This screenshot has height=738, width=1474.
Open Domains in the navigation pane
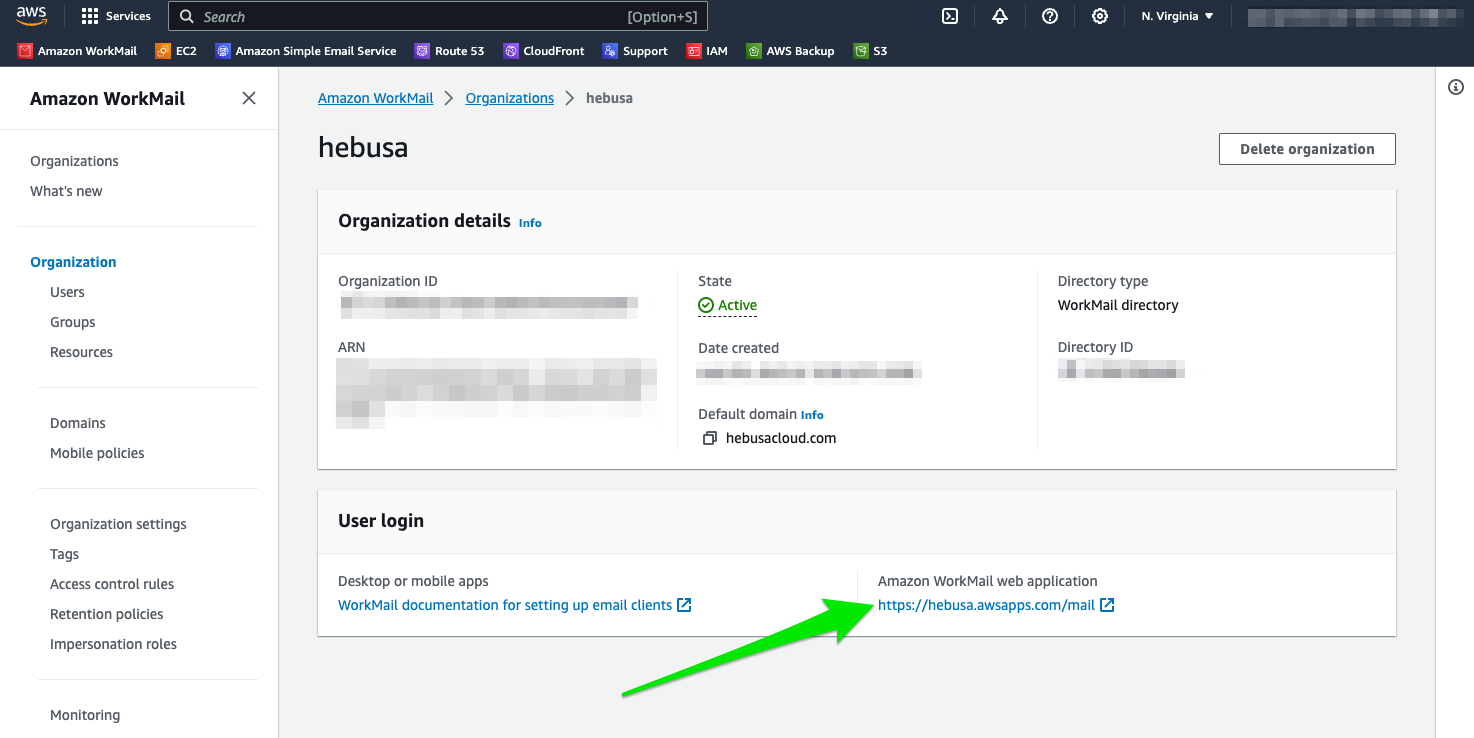tap(78, 423)
